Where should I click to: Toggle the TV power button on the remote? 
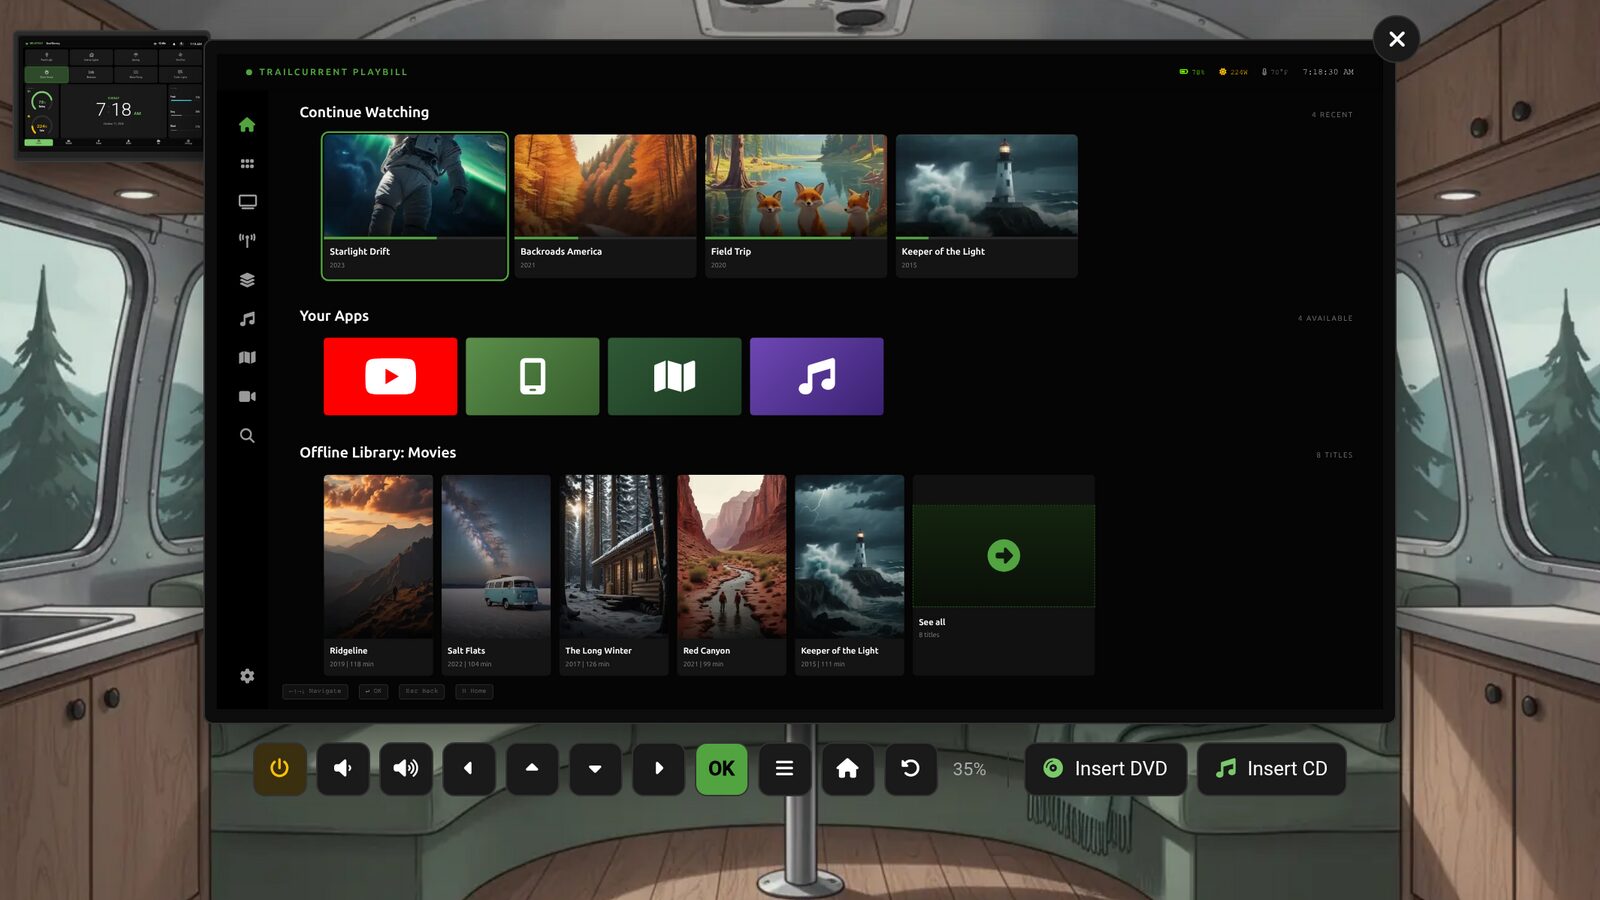point(279,768)
